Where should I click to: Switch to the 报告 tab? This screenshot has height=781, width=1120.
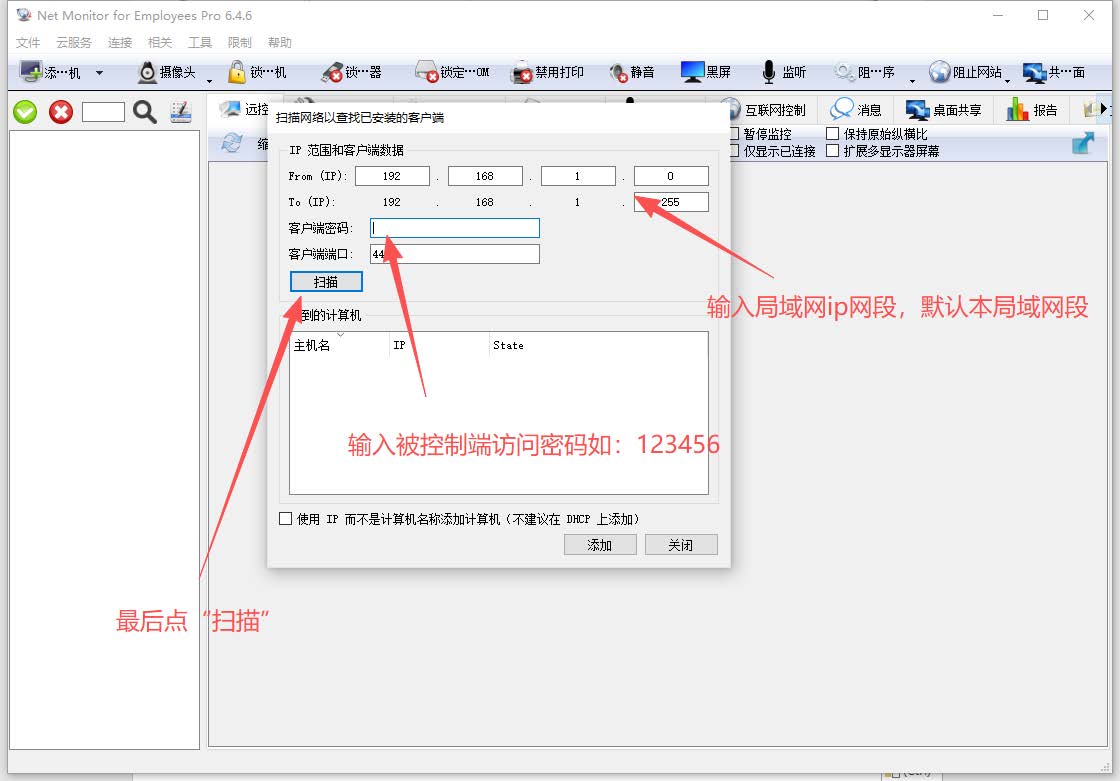click(x=1033, y=110)
